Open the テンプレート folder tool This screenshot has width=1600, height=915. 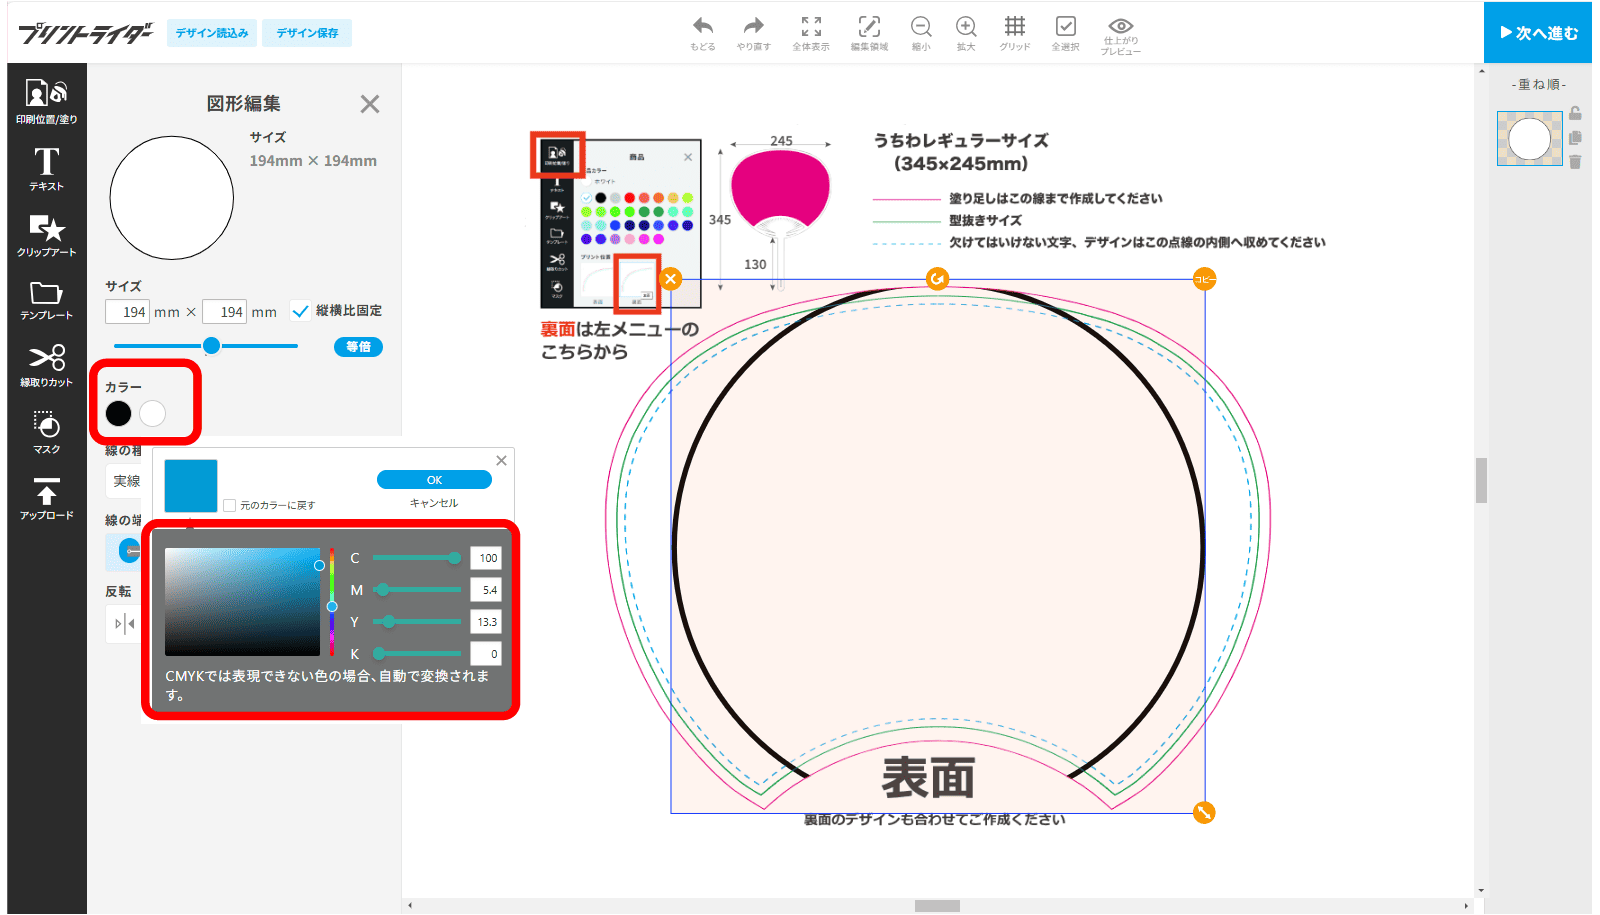pyautogui.click(x=46, y=300)
